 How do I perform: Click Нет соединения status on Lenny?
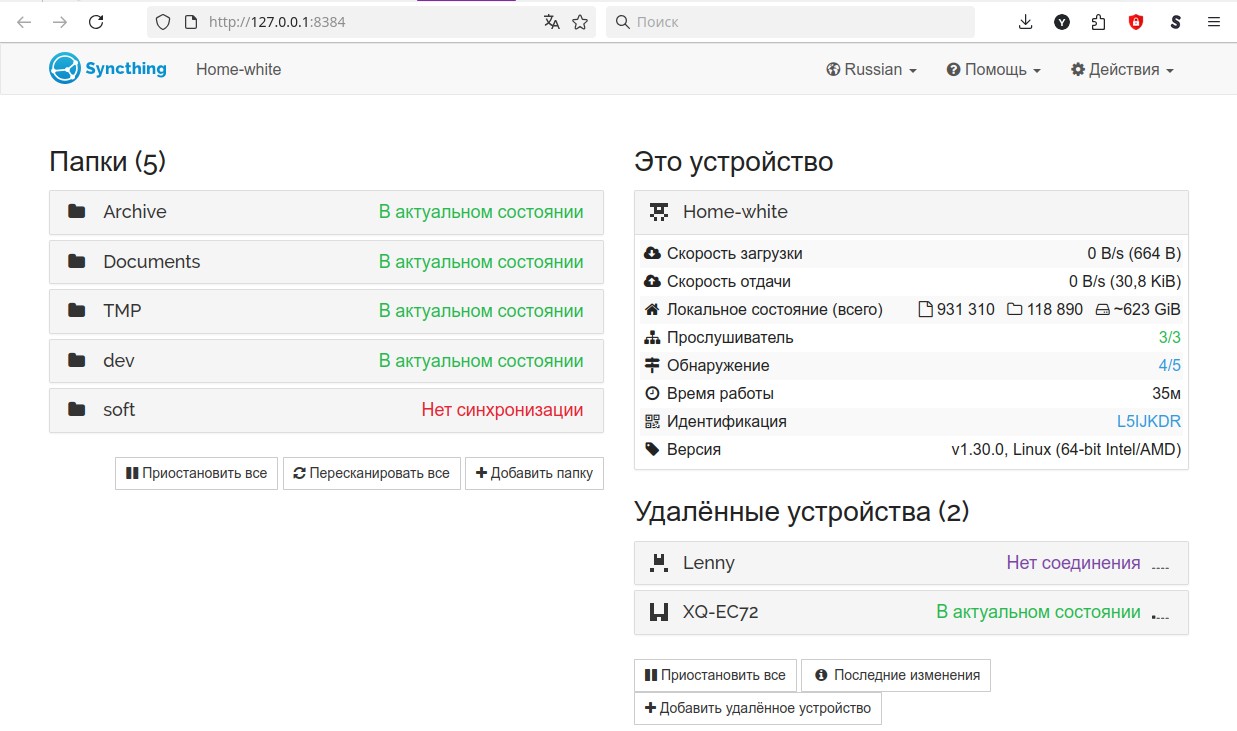tap(1073, 563)
